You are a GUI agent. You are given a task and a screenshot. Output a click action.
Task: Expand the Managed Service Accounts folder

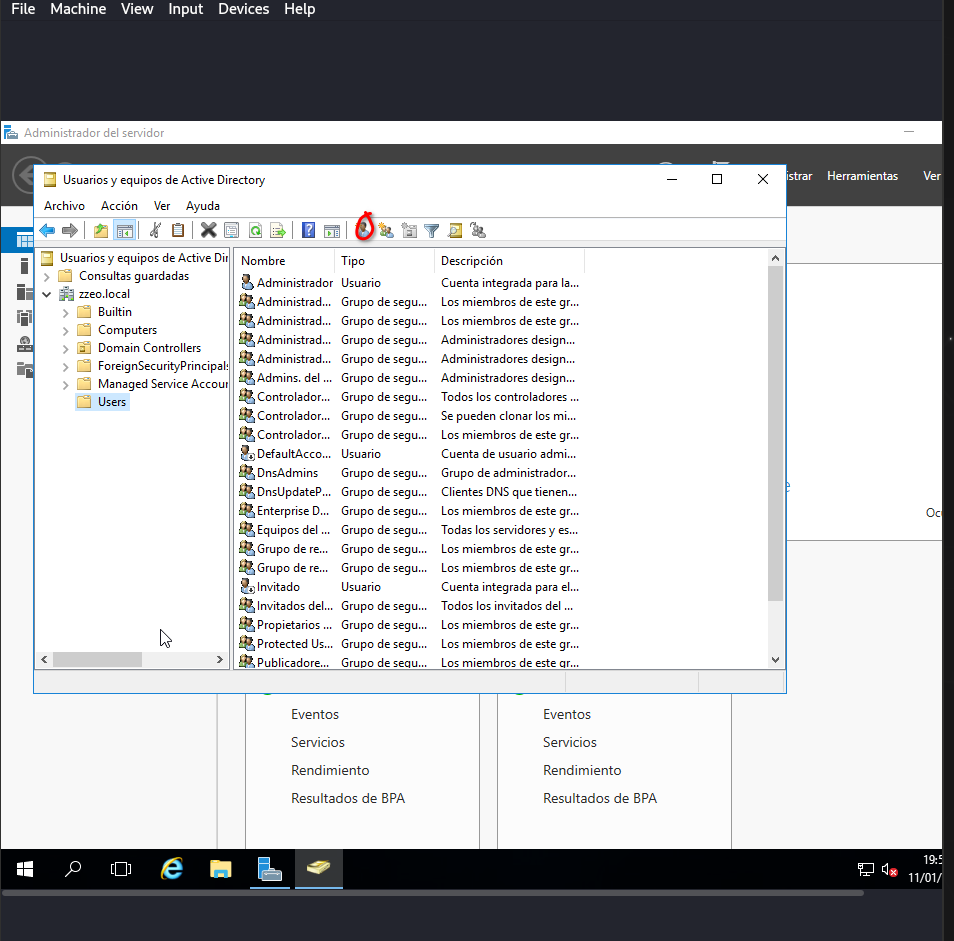tap(66, 384)
